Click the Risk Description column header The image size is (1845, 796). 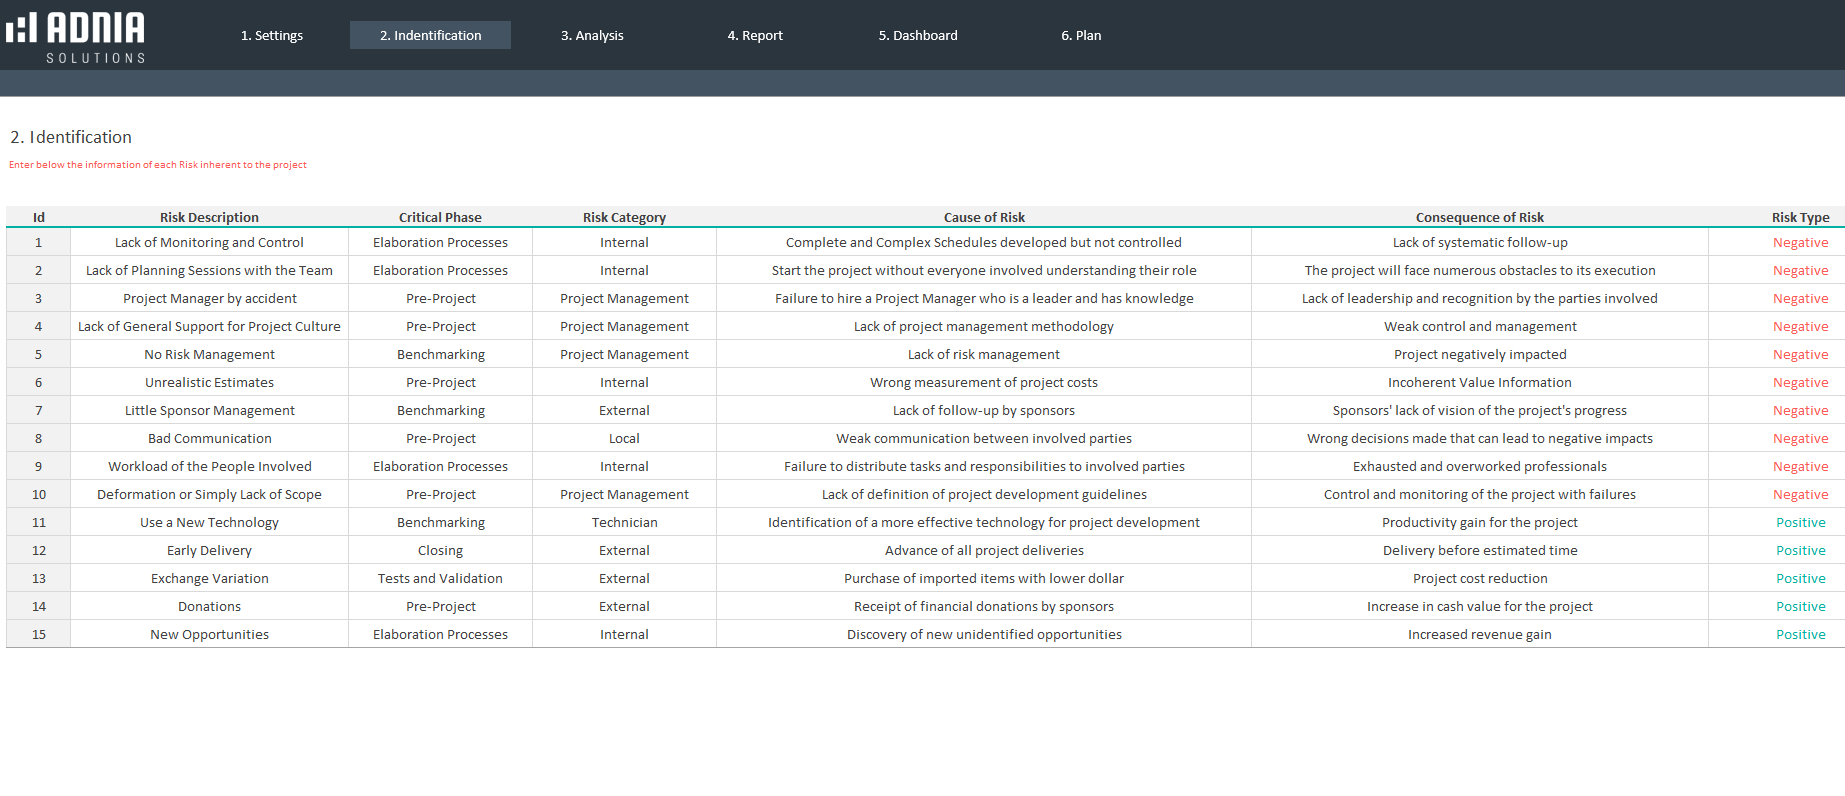(209, 217)
